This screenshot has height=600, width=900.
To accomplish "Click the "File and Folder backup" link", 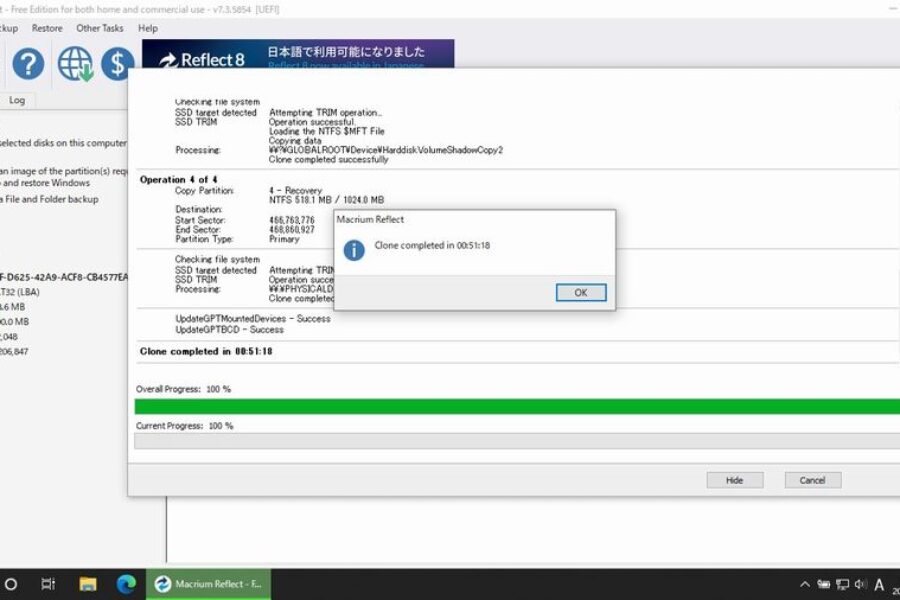I will (x=52, y=199).
